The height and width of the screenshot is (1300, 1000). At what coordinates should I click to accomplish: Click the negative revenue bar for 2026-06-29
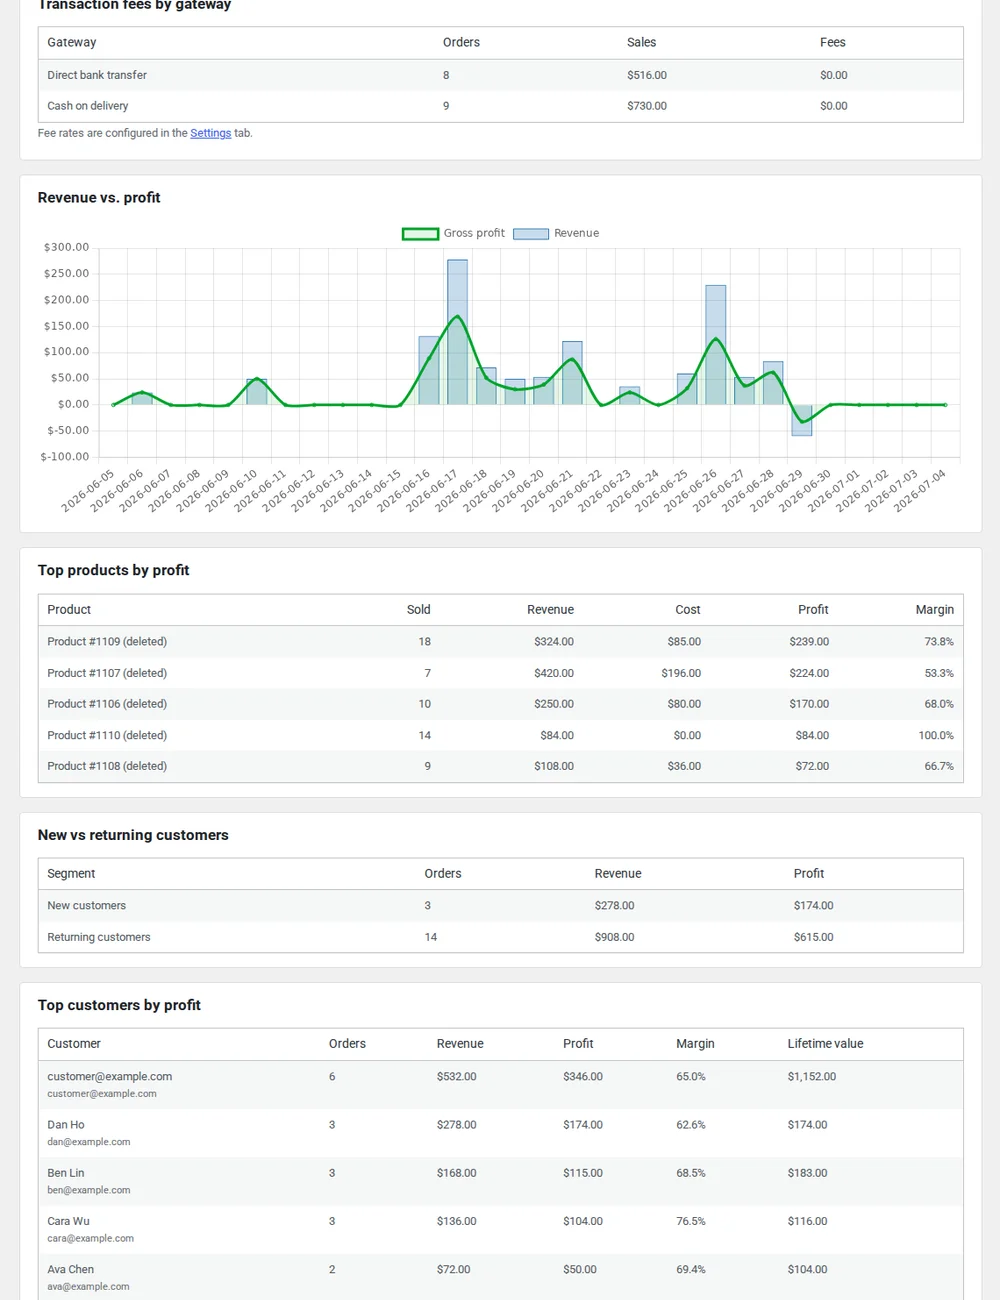click(x=802, y=420)
